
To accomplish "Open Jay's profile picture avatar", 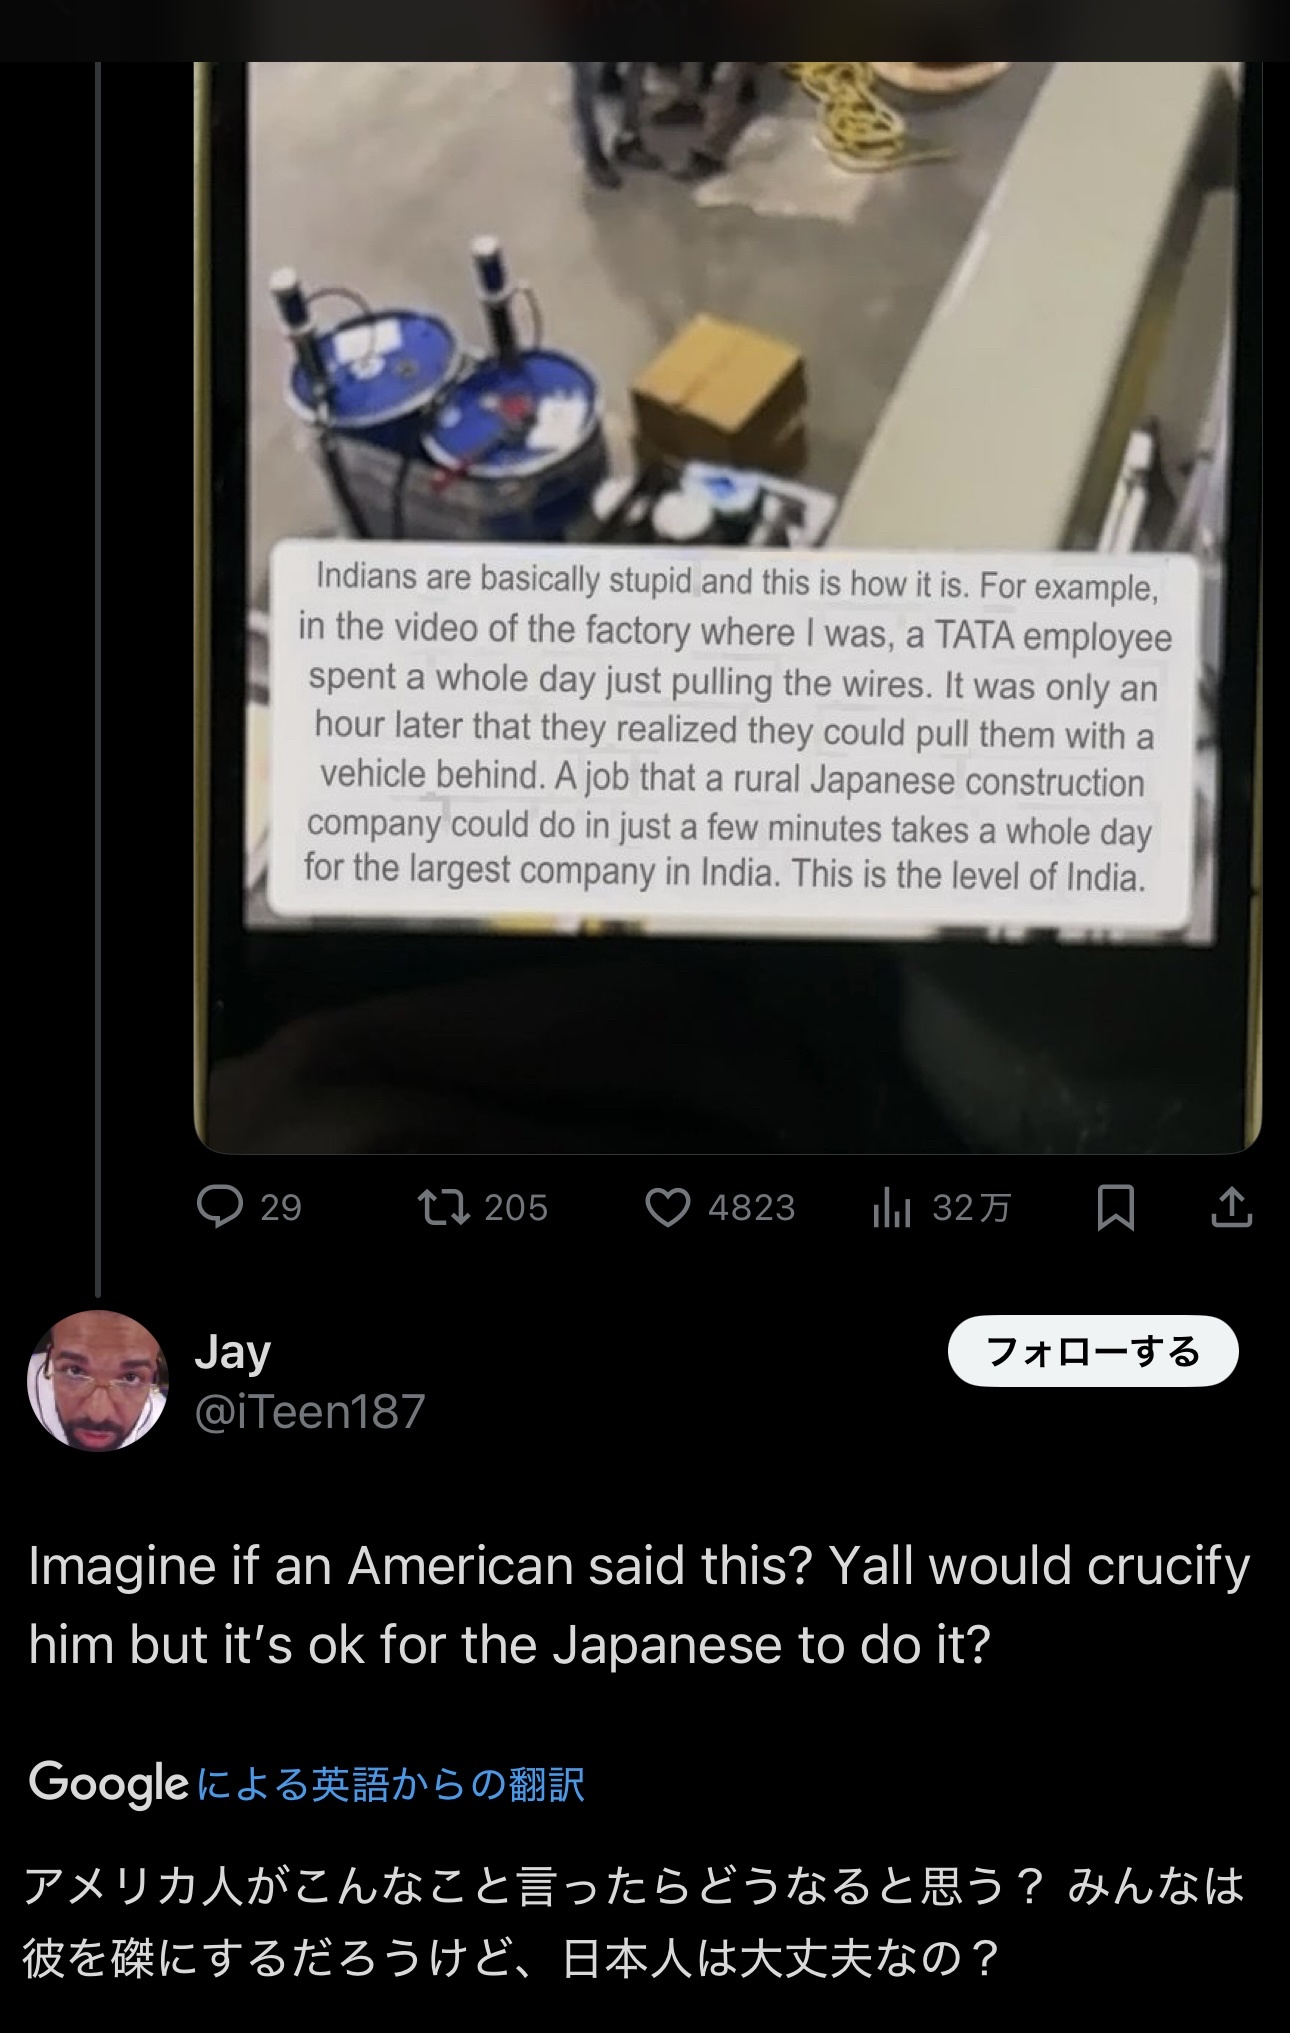I will tap(98, 1380).
